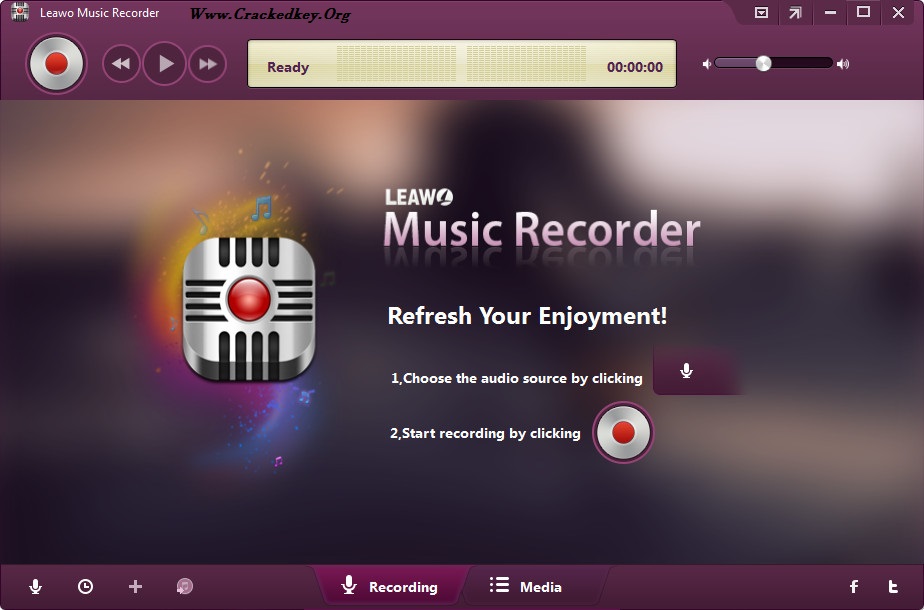924x610 pixels.
Task: Click the plus add icon in the bottom bar
Action: tap(136, 586)
